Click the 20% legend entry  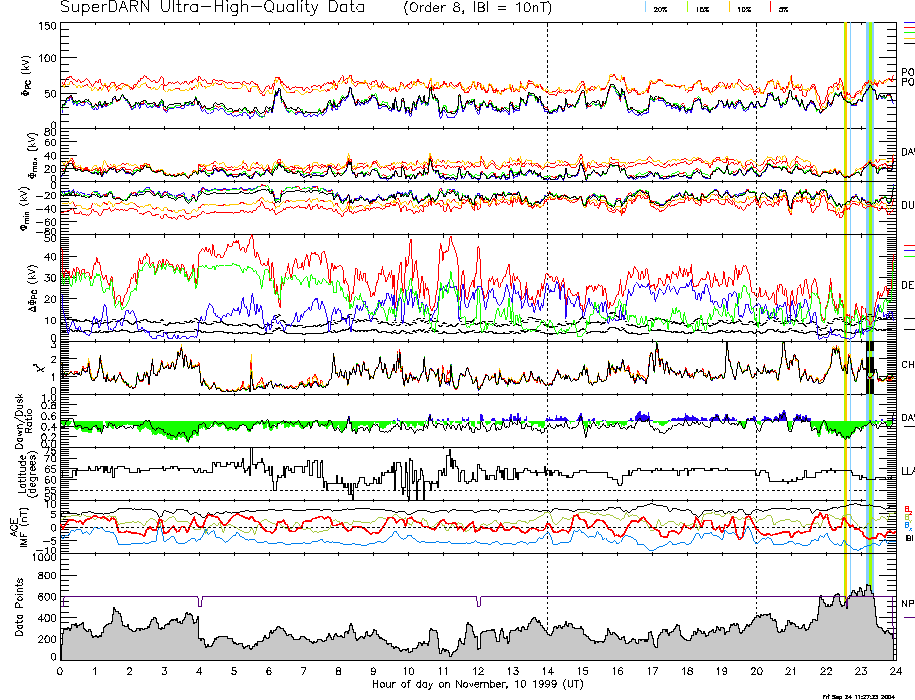click(660, 8)
